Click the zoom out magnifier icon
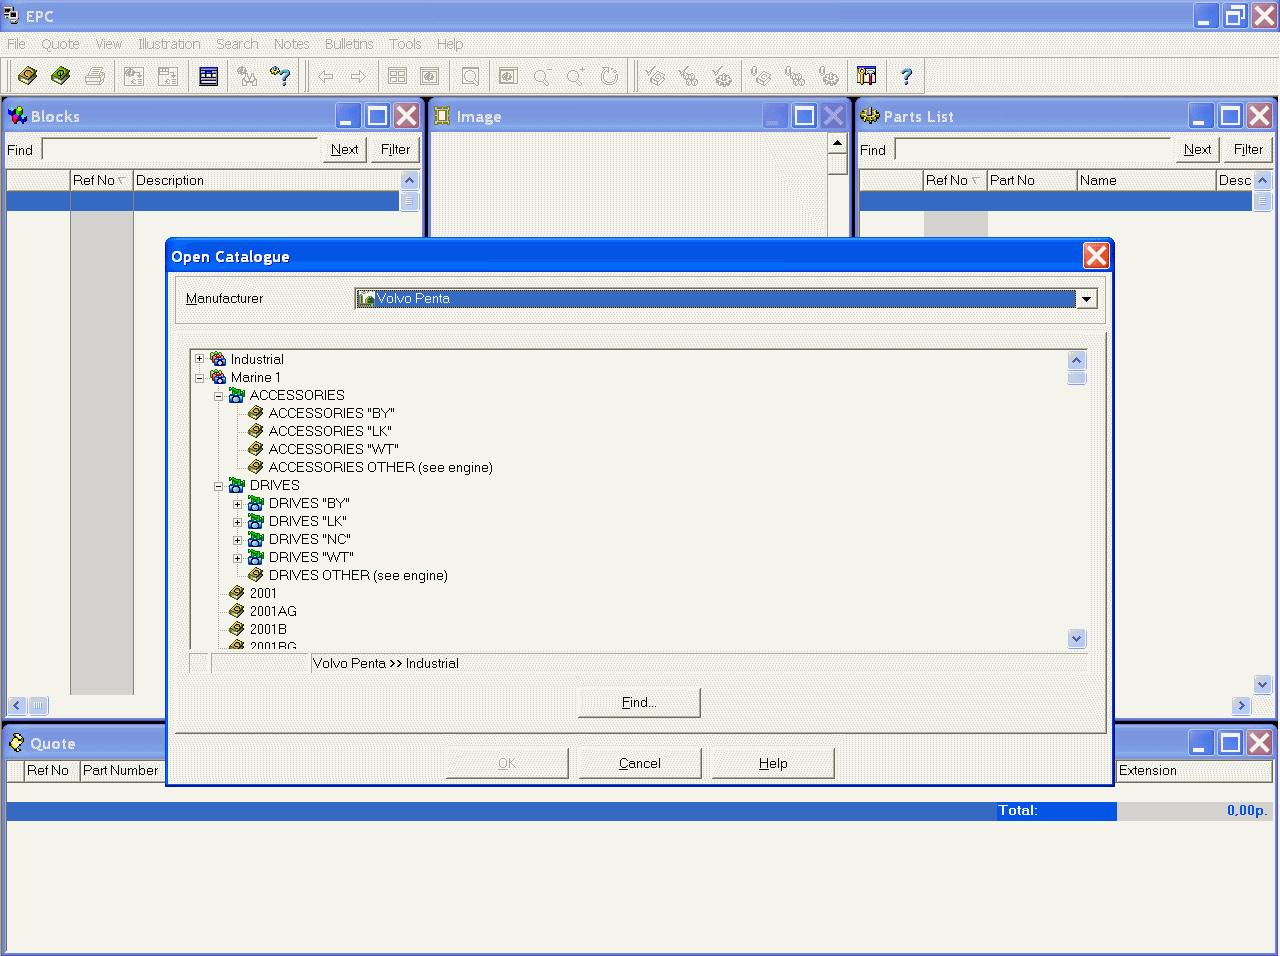 point(542,76)
